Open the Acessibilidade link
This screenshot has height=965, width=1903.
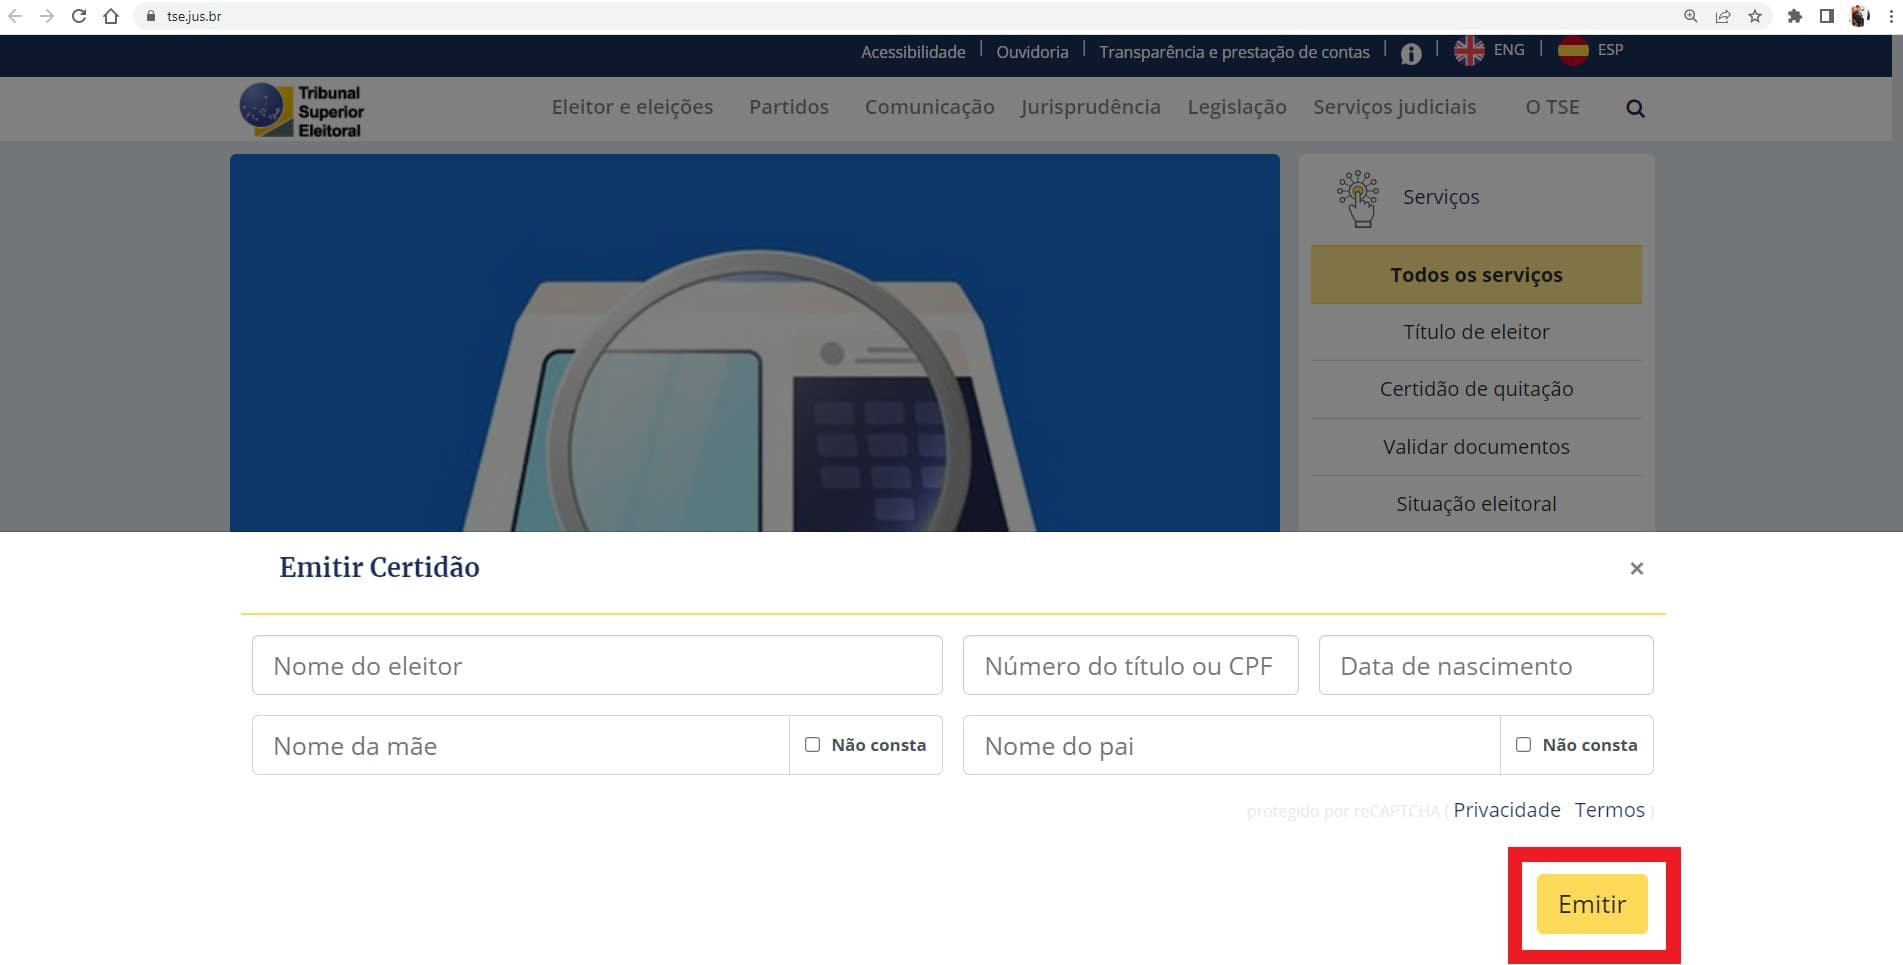click(x=913, y=52)
